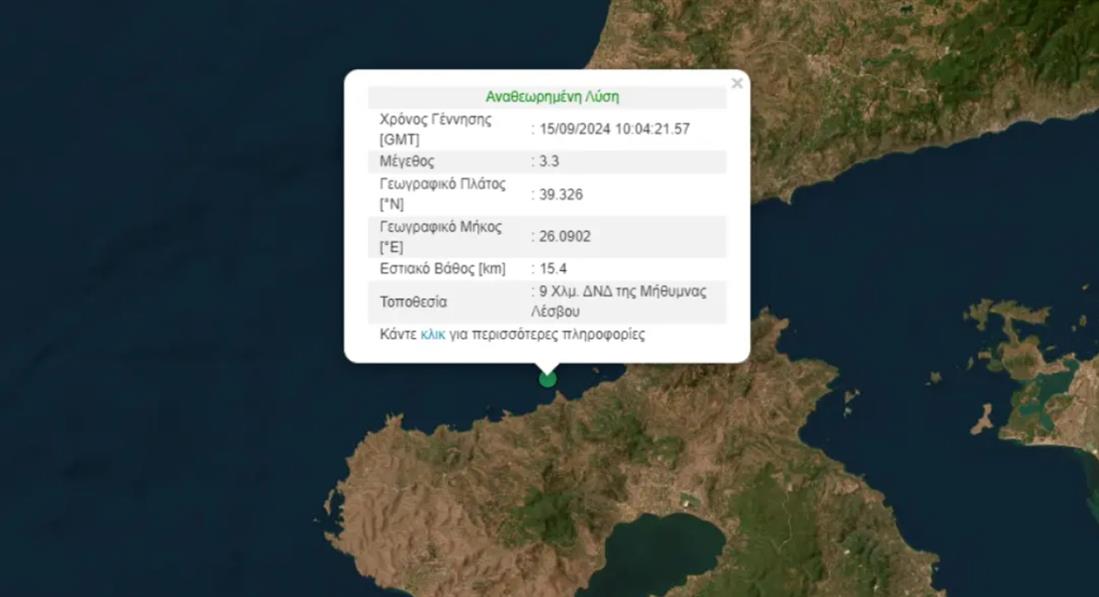Click the green epicenter marker on map

[547, 378]
